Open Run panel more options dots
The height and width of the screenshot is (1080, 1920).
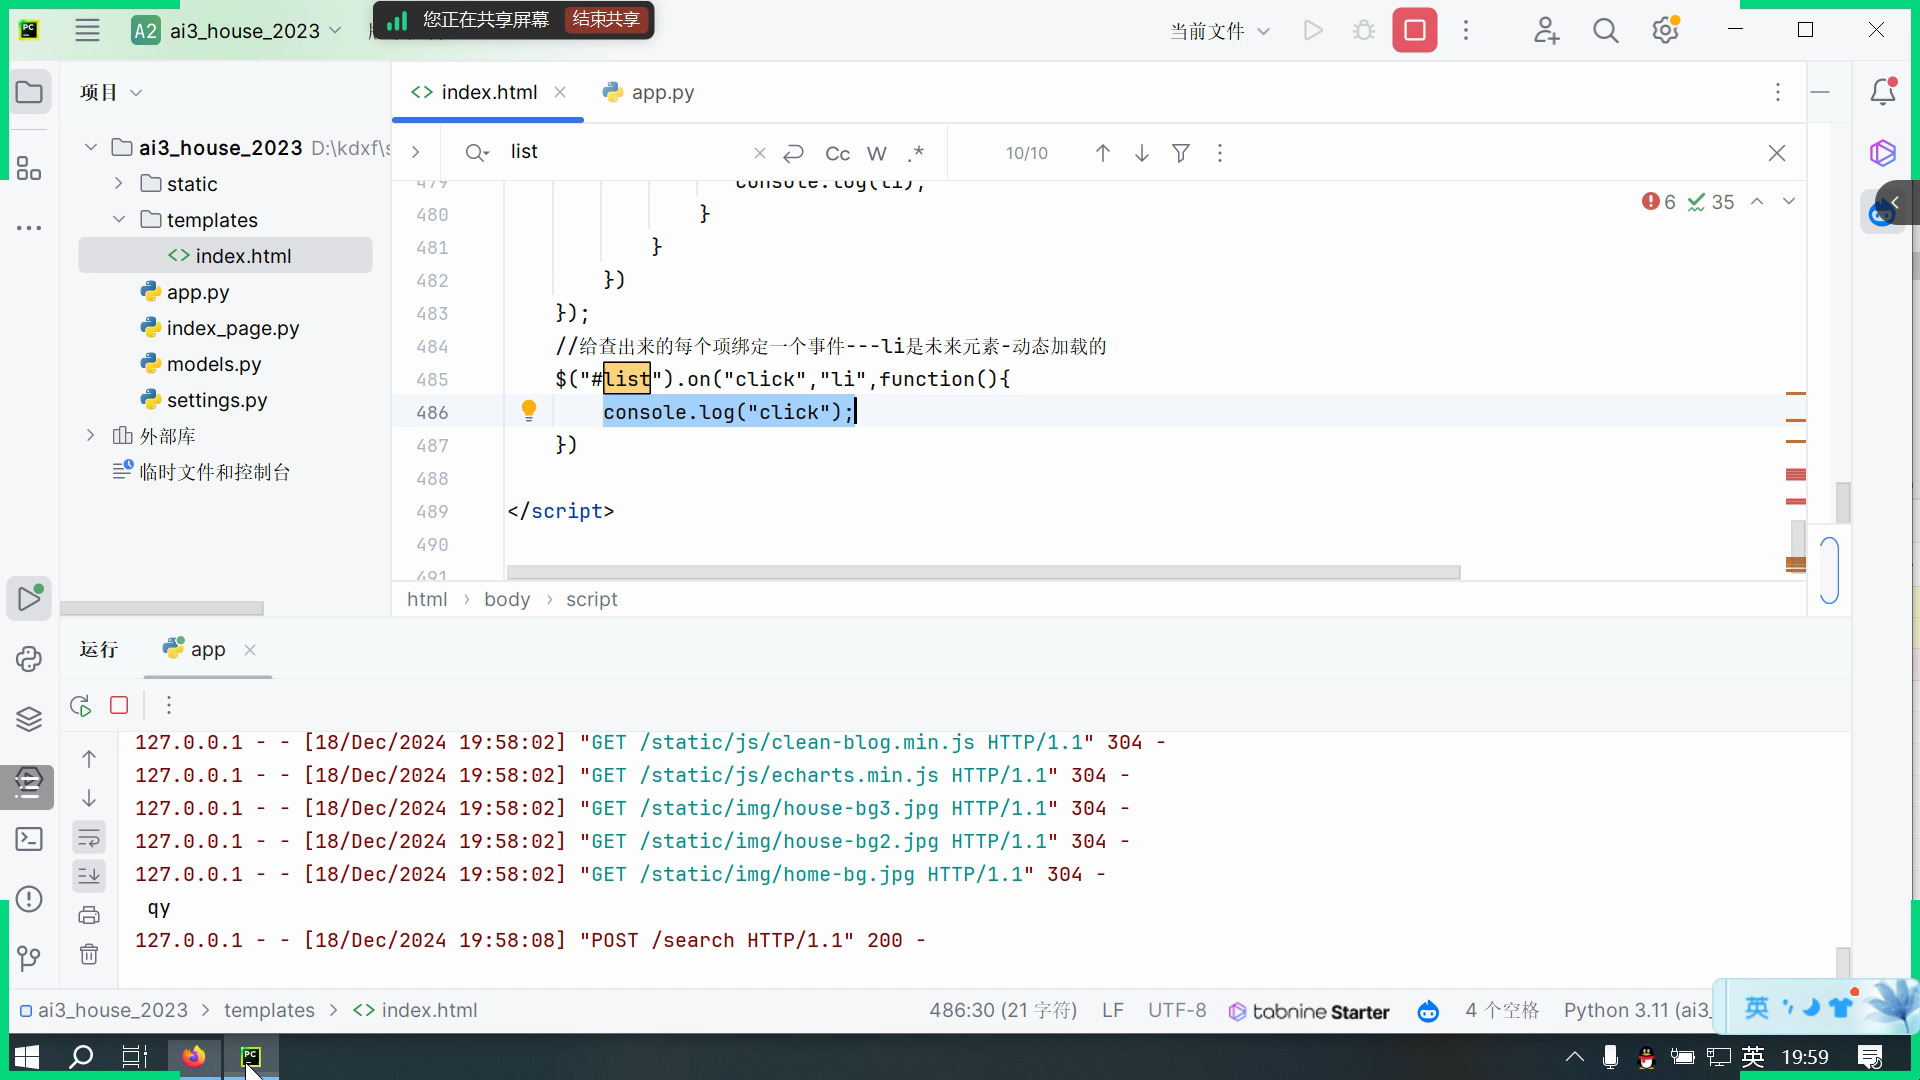click(x=169, y=705)
